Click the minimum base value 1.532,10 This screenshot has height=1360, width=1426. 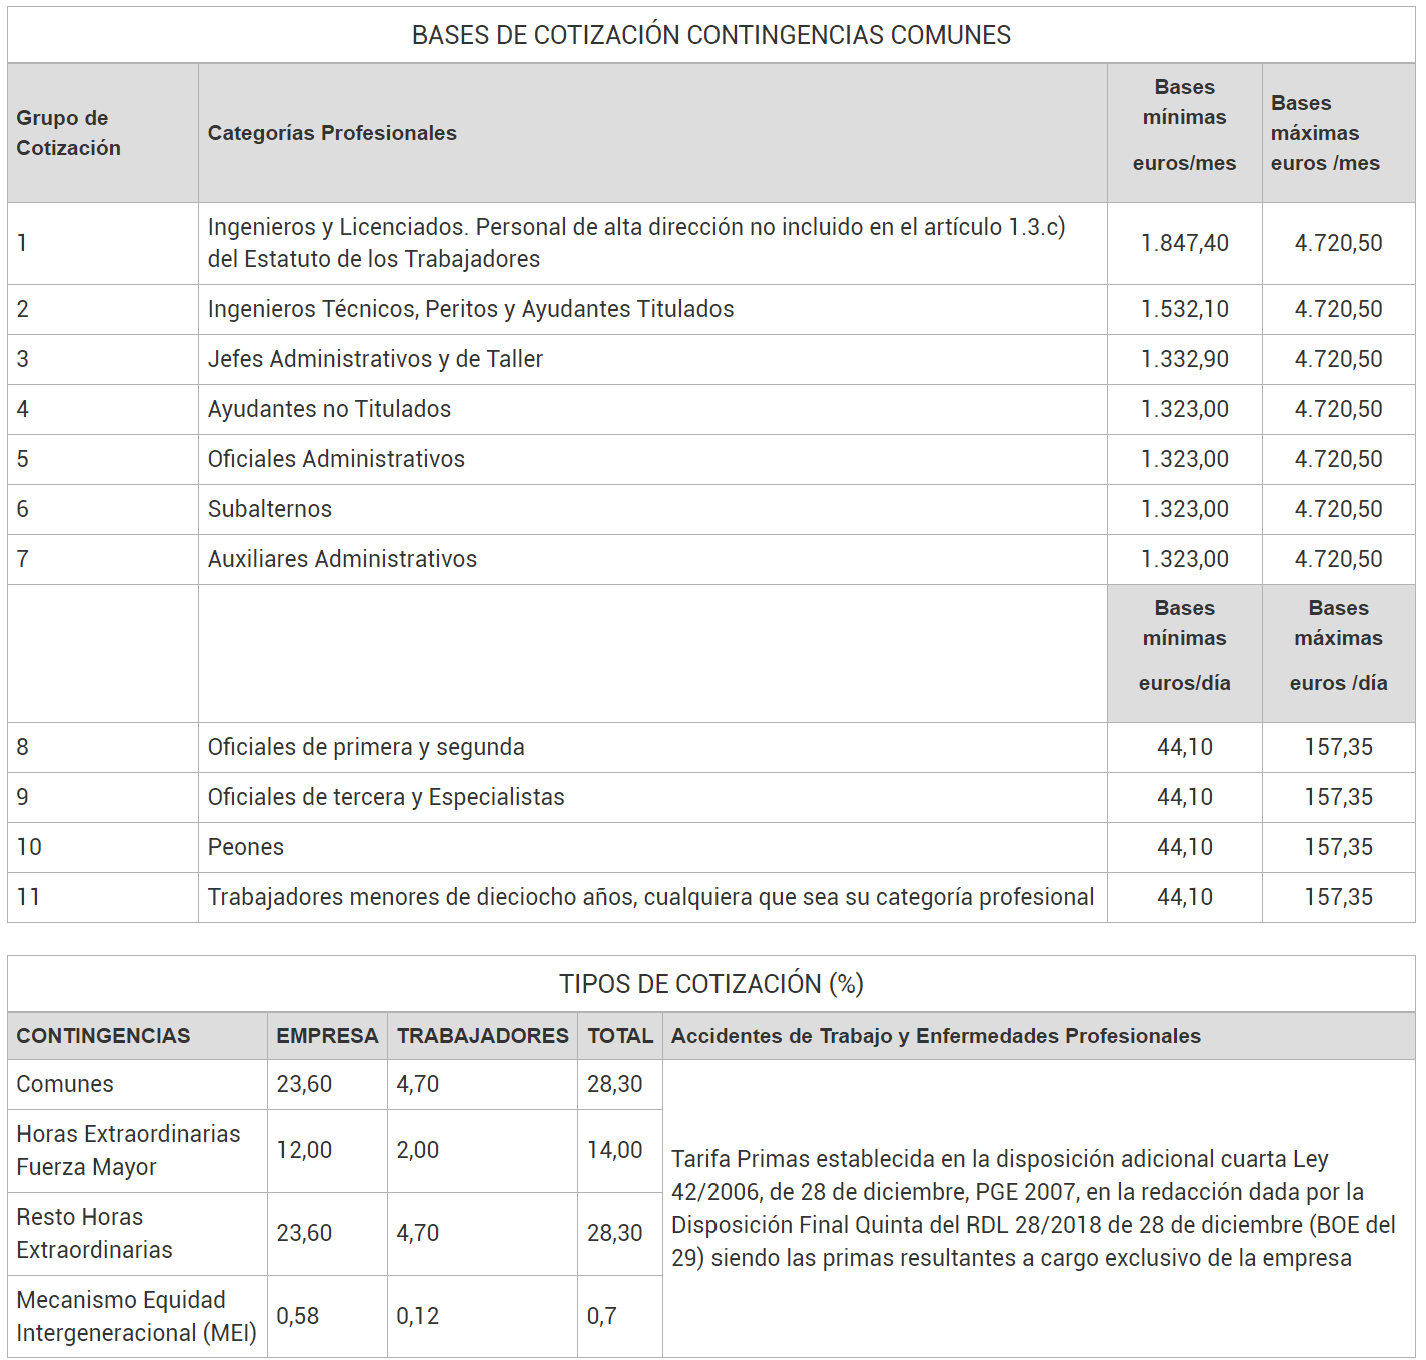[x=1185, y=309]
